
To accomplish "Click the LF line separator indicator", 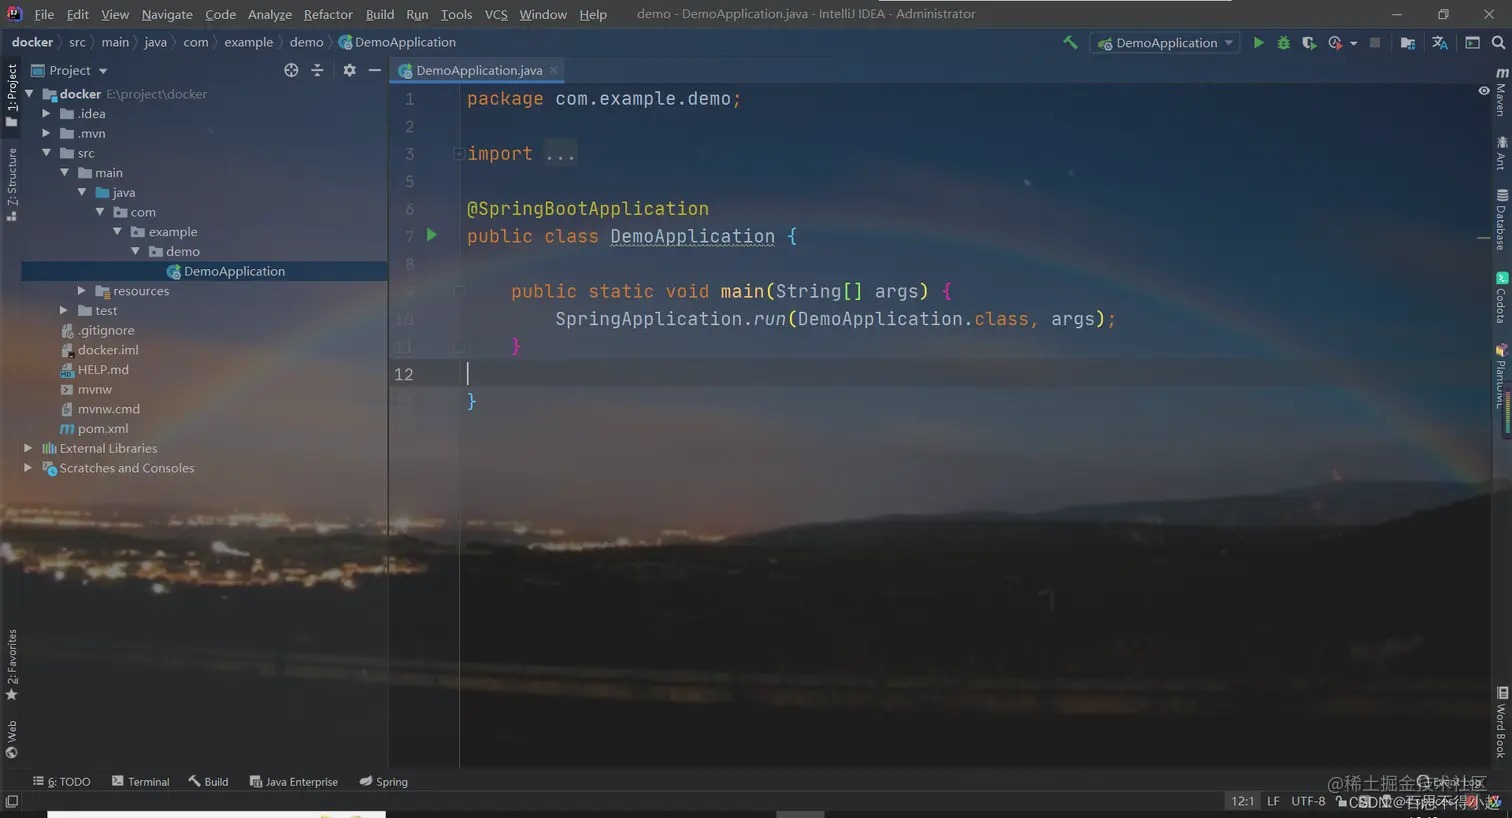I will coord(1273,801).
